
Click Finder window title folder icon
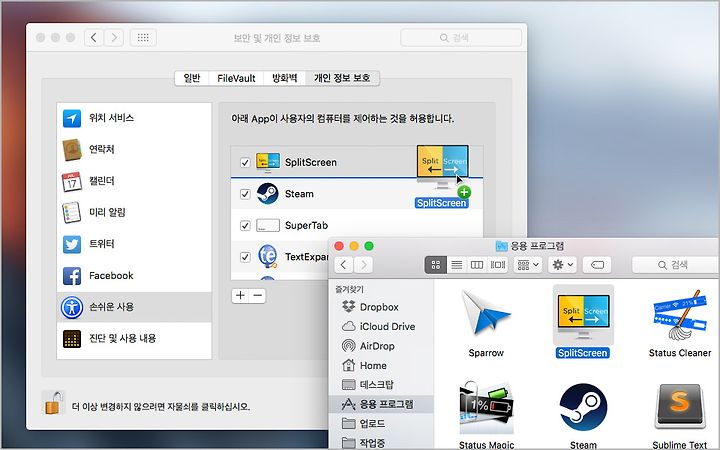click(501, 246)
